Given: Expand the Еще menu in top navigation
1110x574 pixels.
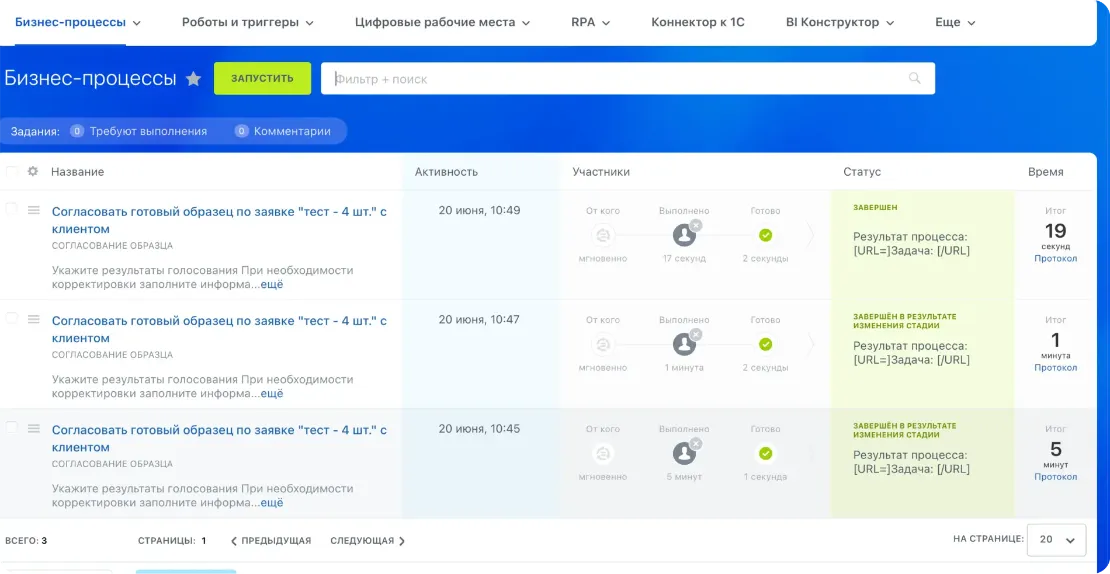Looking at the screenshot, I should point(954,22).
